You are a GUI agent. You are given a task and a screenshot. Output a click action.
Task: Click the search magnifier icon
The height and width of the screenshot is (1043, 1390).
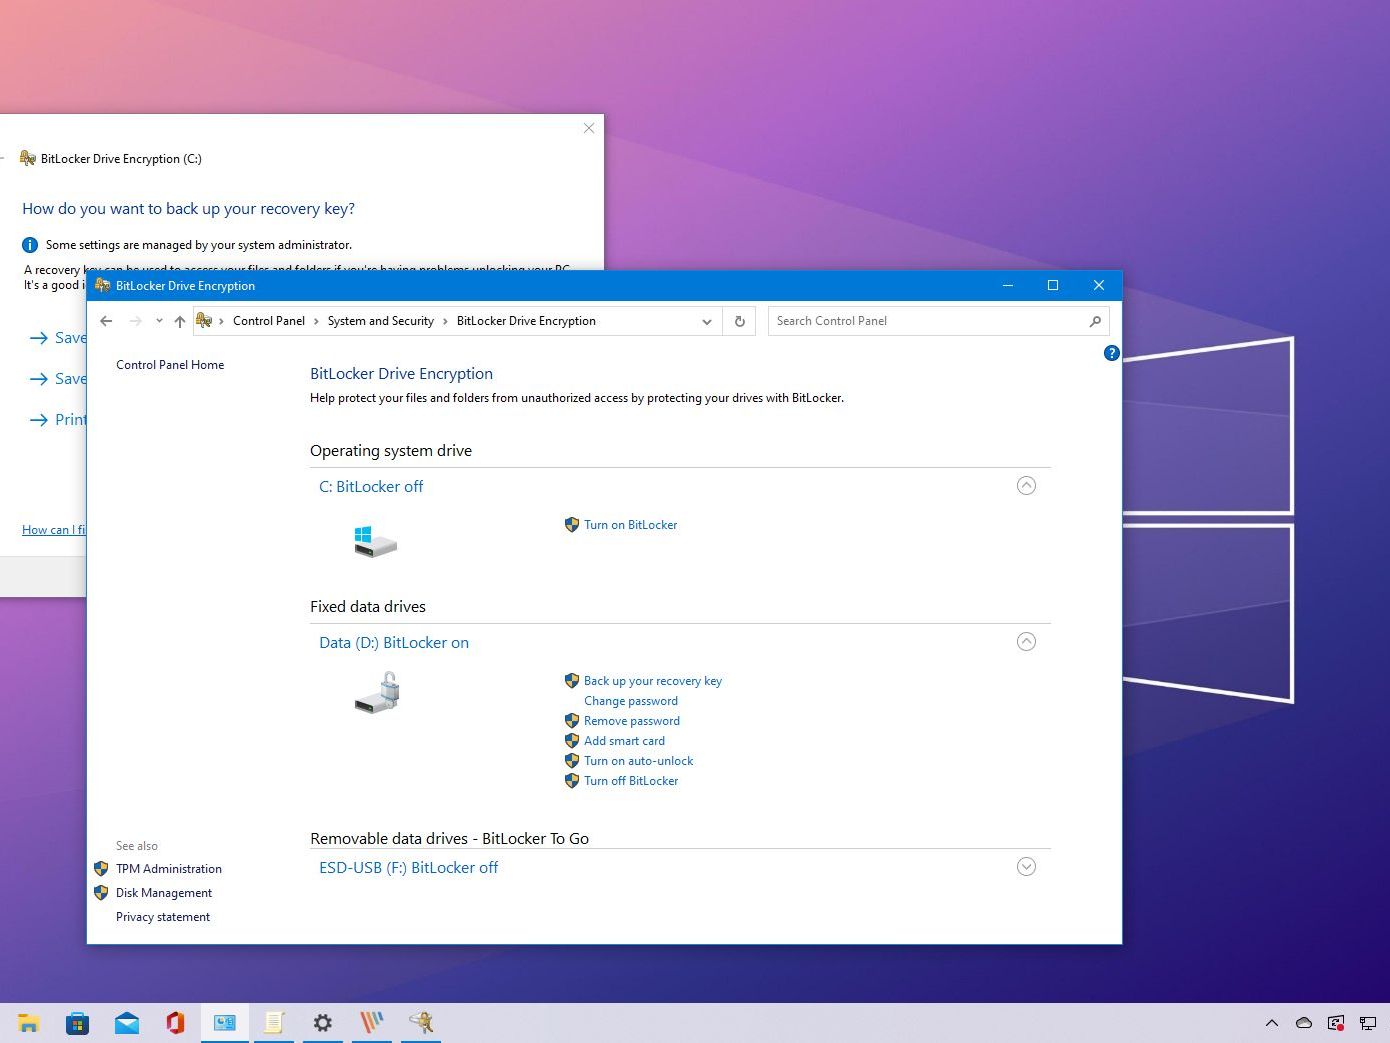coord(1095,321)
